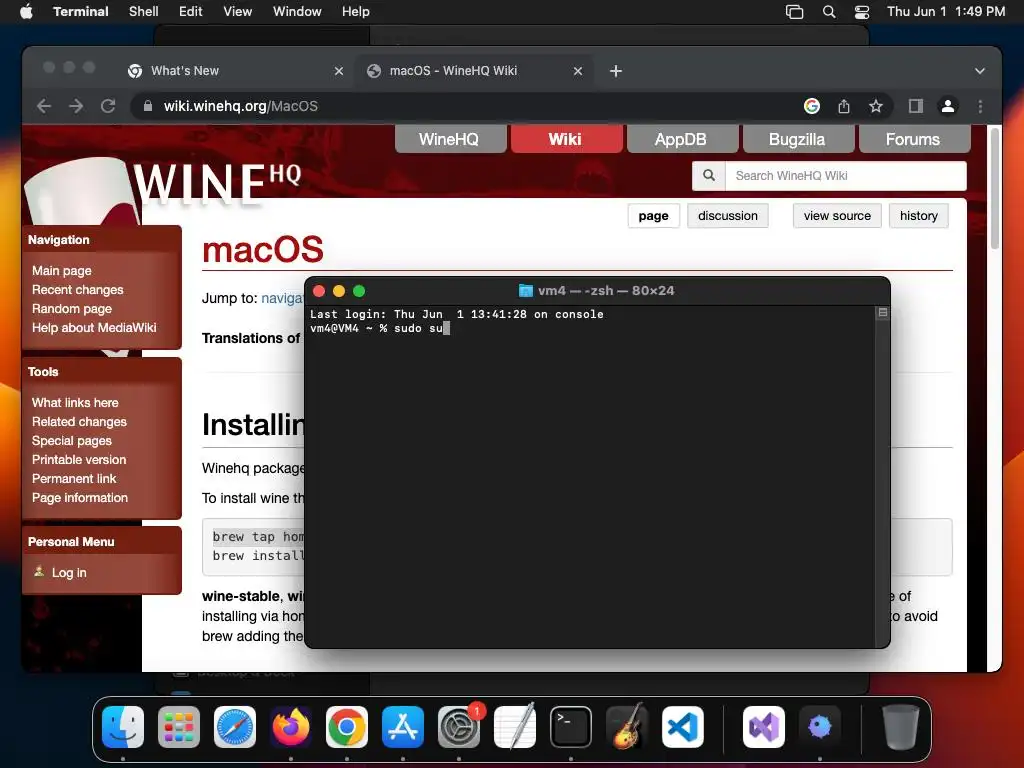
Task: Bookmark this page with star icon
Action: click(x=876, y=106)
